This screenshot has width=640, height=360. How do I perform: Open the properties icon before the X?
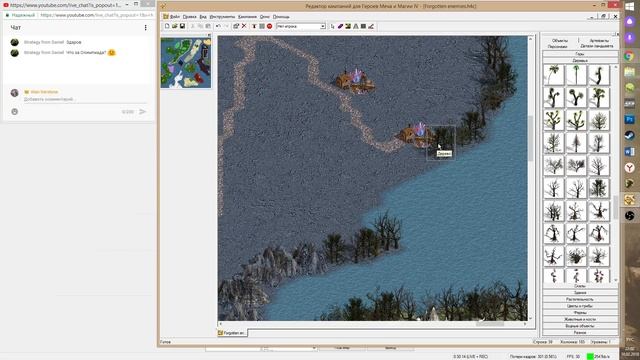point(236,26)
